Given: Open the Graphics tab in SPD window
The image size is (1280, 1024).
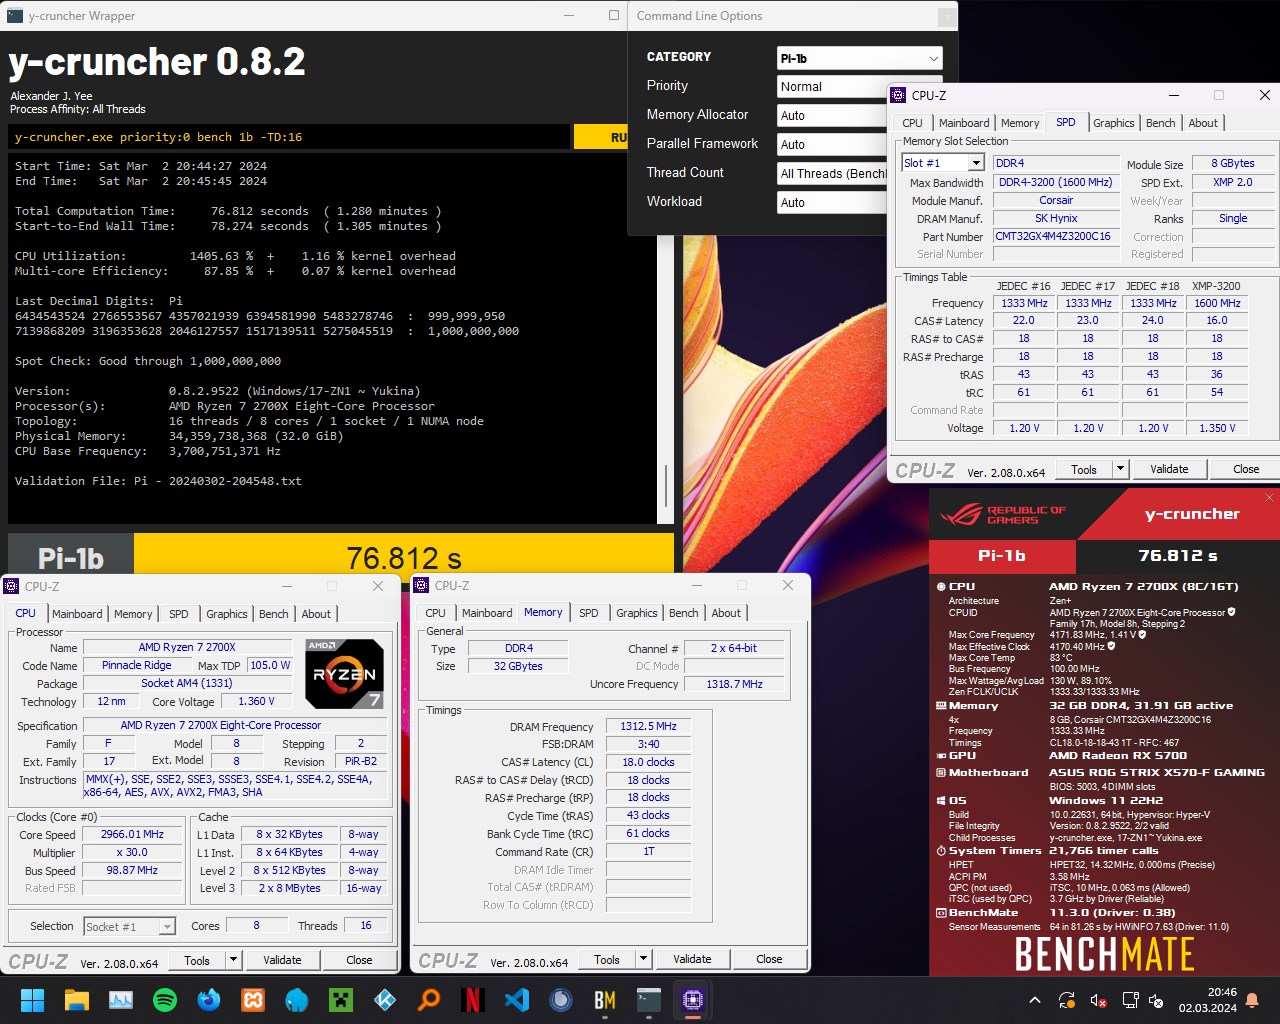Looking at the screenshot, I should click(1113, 123).
